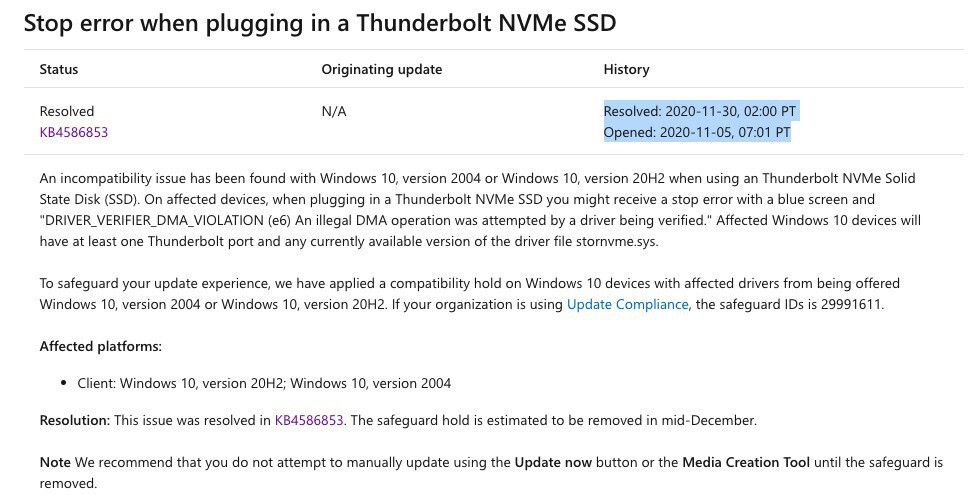977x495 pixels.
Task: Click the Status column header
Action: pos(58,69)
